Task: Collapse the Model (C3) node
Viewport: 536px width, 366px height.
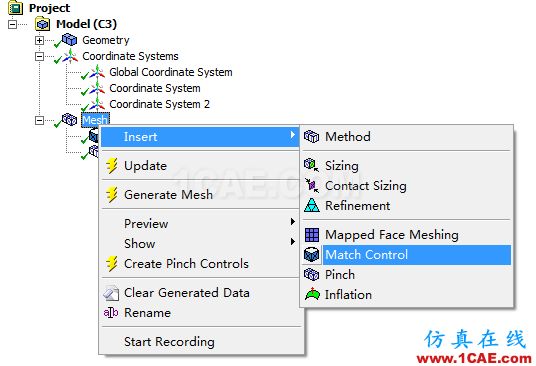Action: pos(12,24)
